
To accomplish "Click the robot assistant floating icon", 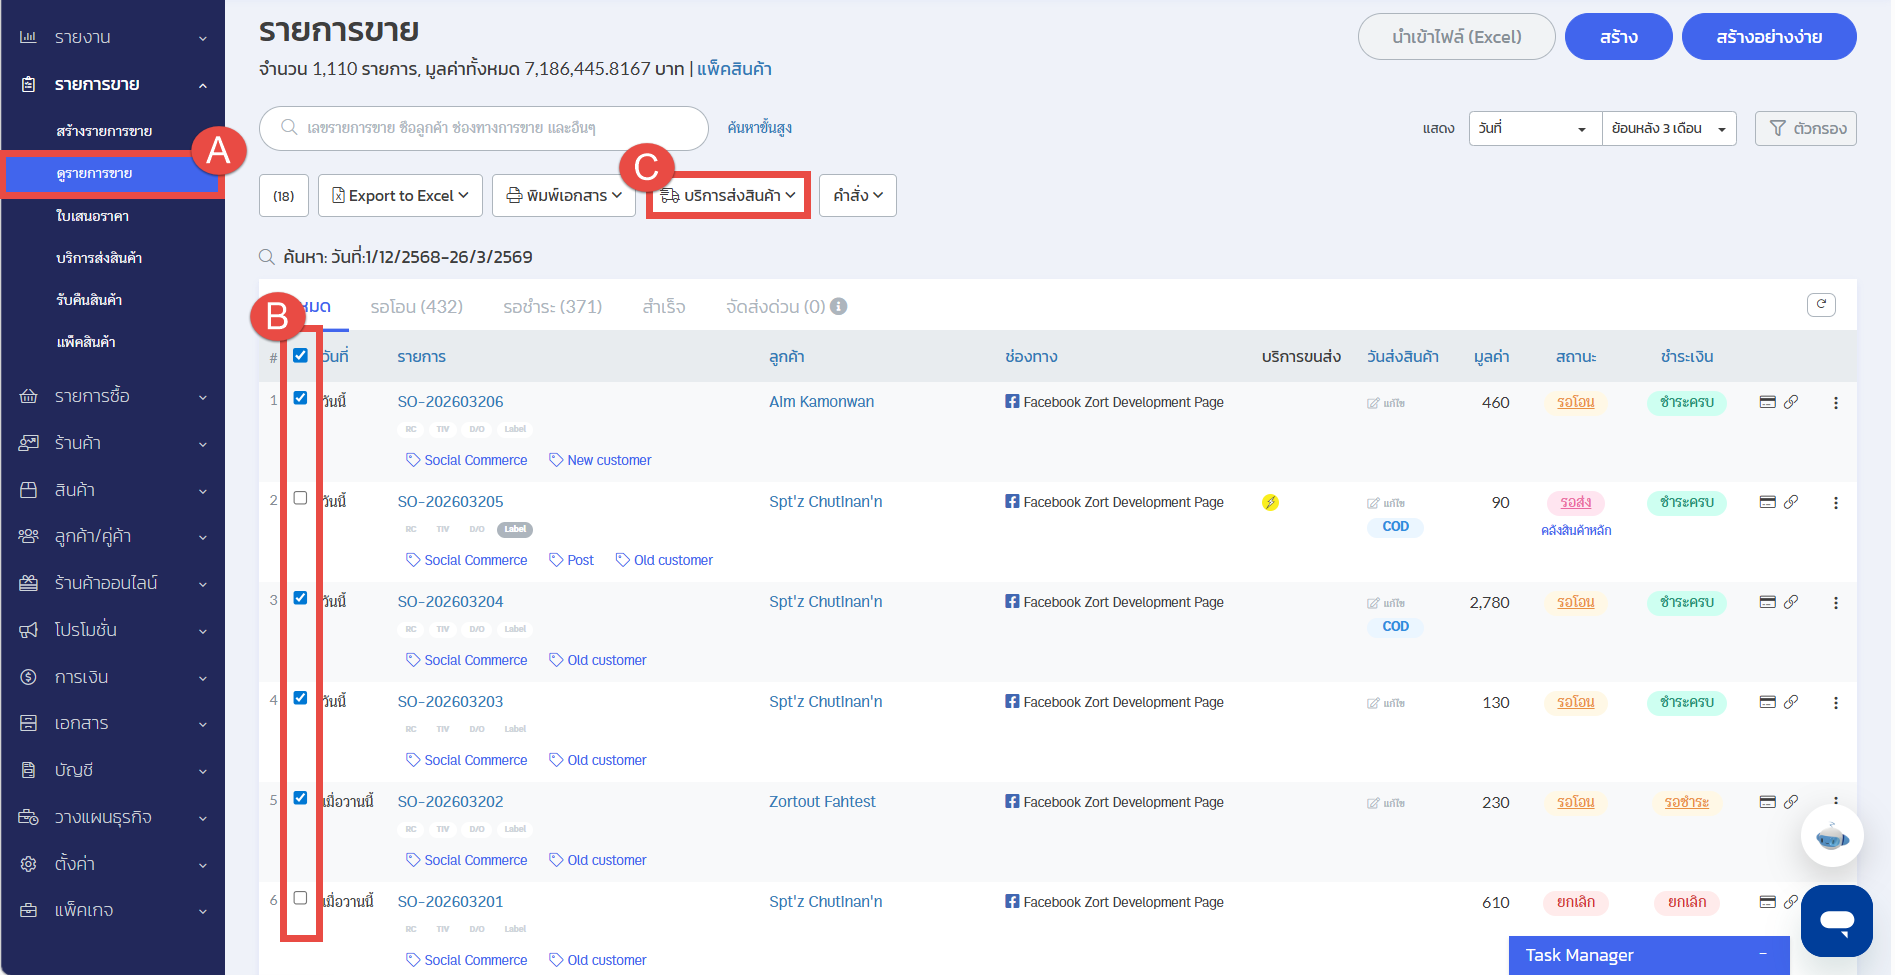I will coord(1831,835).
